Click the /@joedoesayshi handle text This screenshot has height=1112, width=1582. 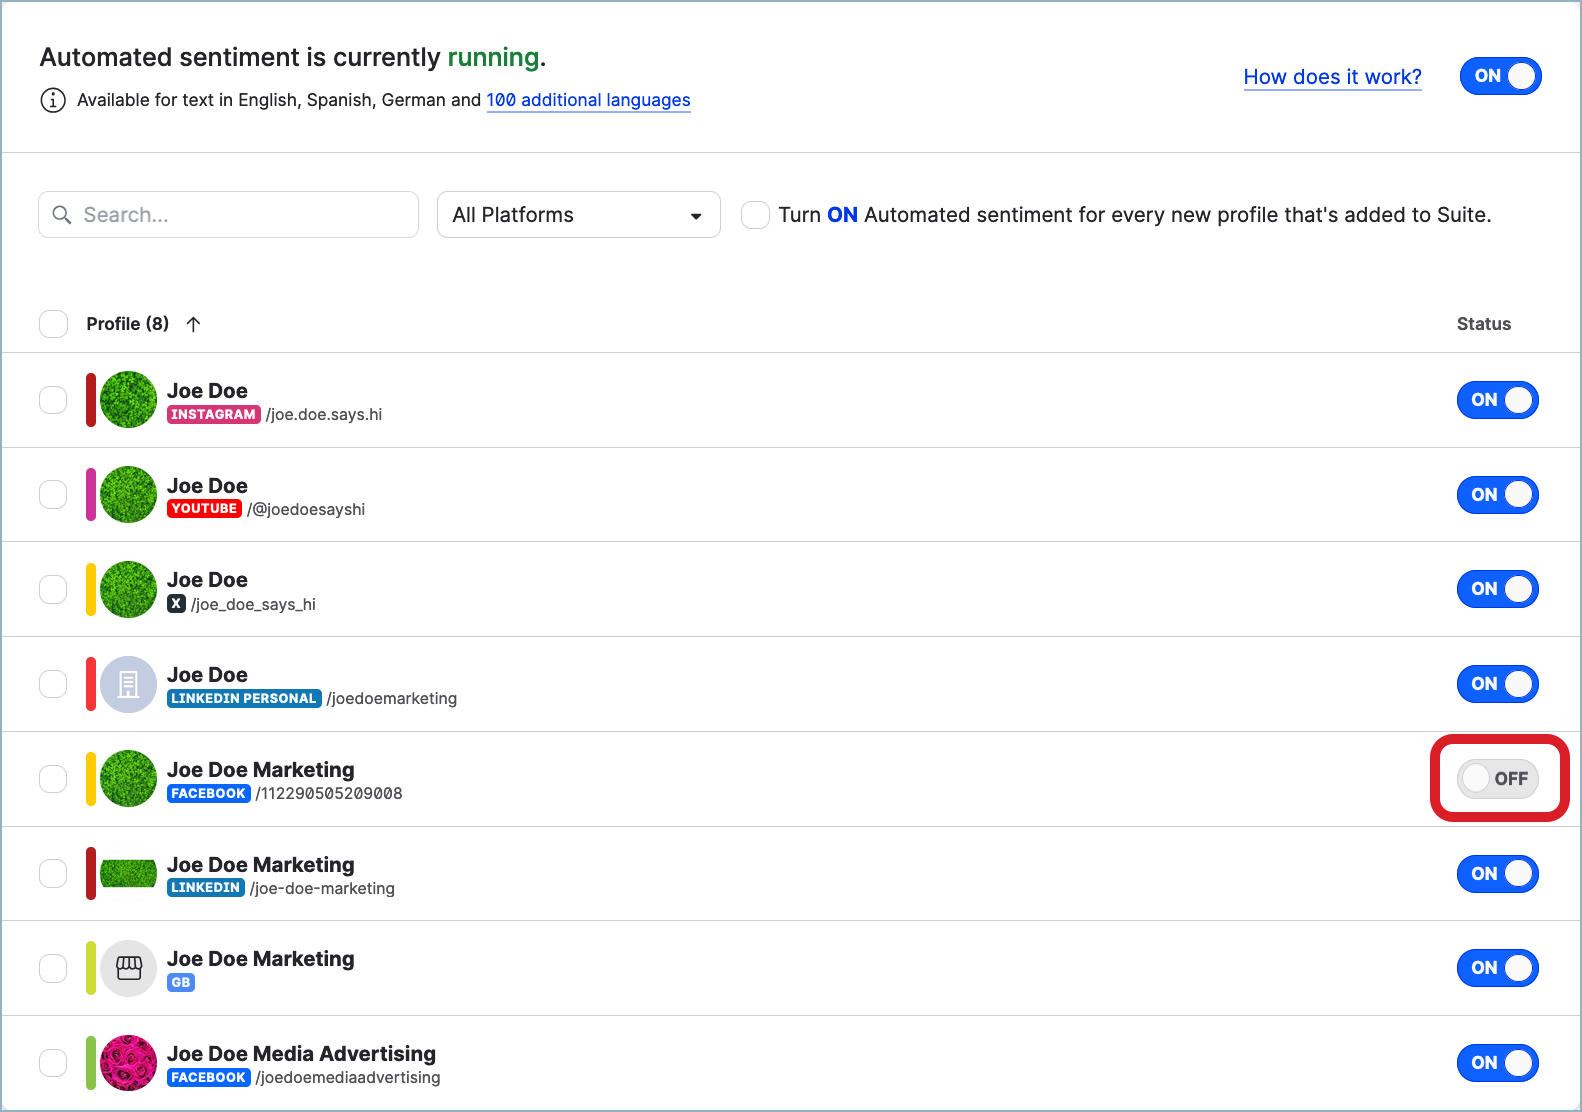pos(306,510)
